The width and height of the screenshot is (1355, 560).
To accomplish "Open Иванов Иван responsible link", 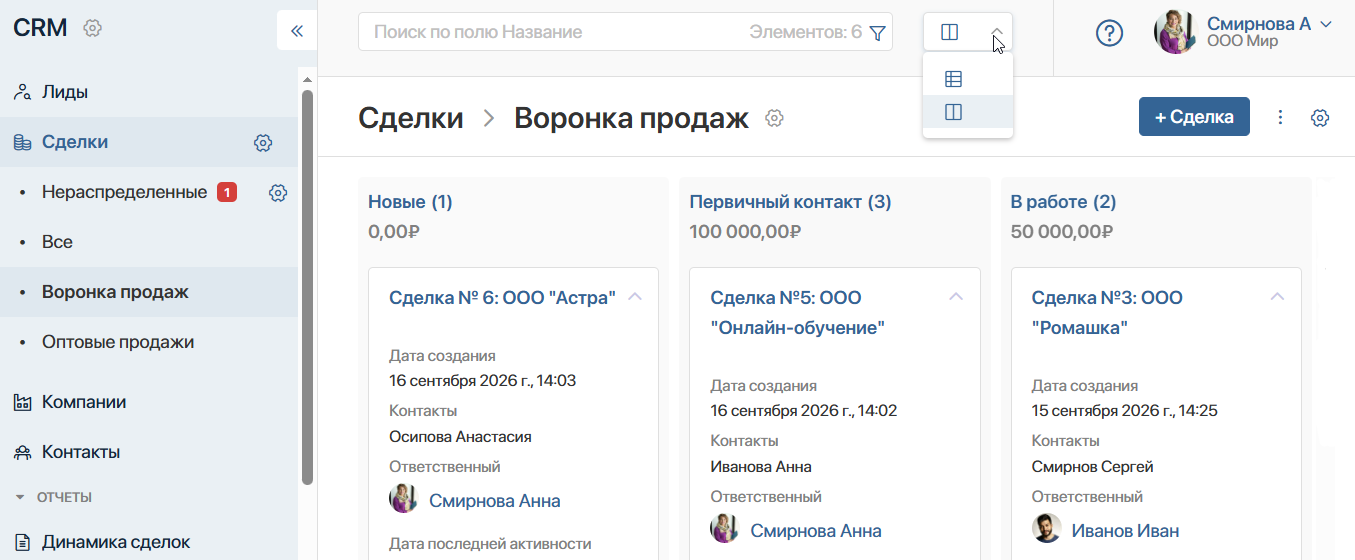I will [x=1125, y=531].
